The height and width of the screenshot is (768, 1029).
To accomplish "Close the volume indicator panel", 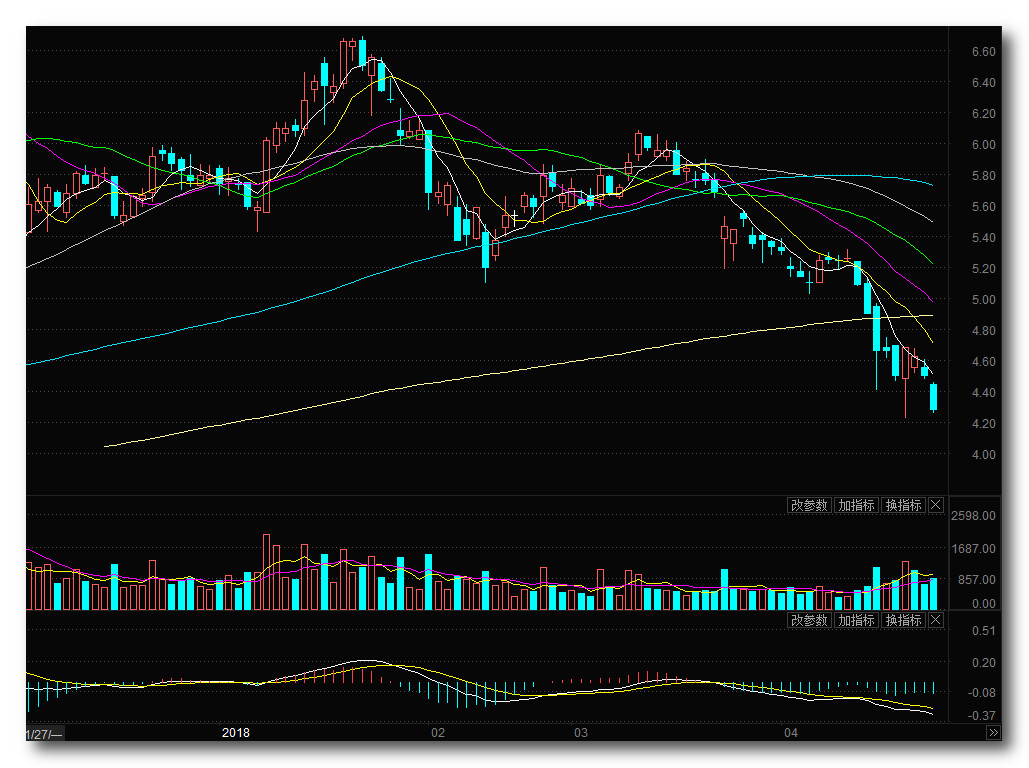I will tap(936, 505).
